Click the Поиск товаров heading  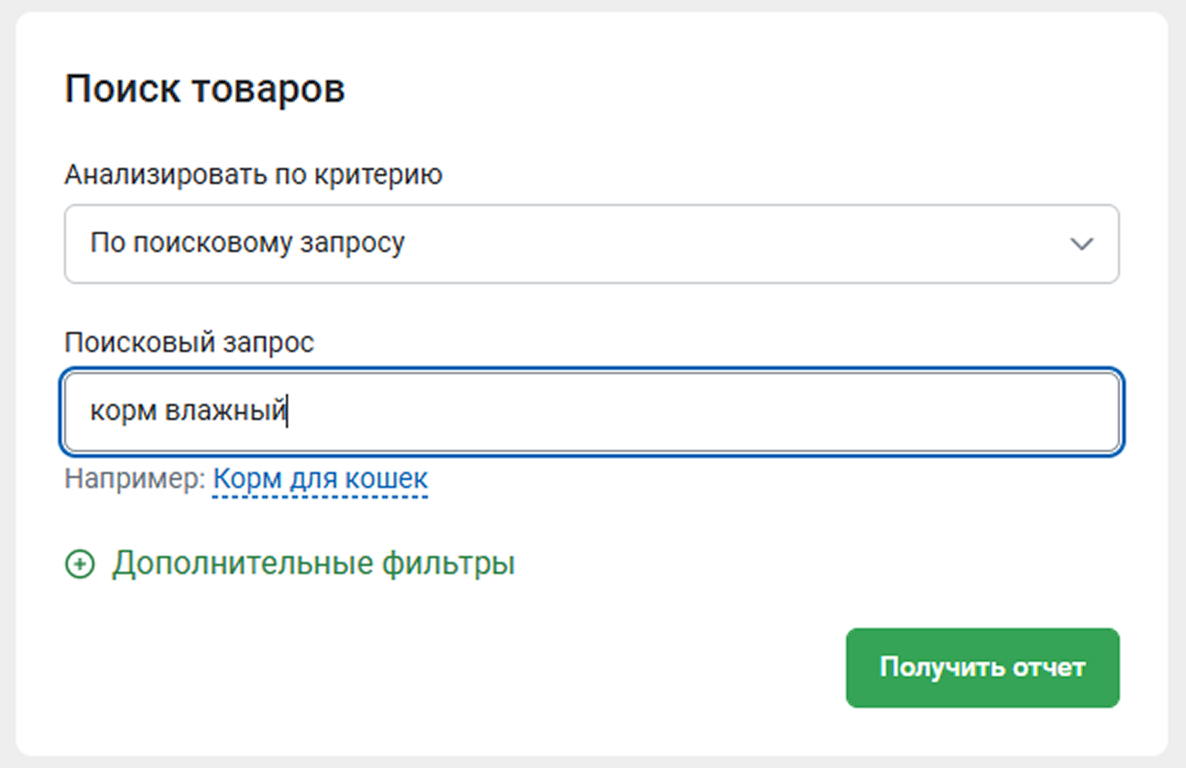coord(205,89)
